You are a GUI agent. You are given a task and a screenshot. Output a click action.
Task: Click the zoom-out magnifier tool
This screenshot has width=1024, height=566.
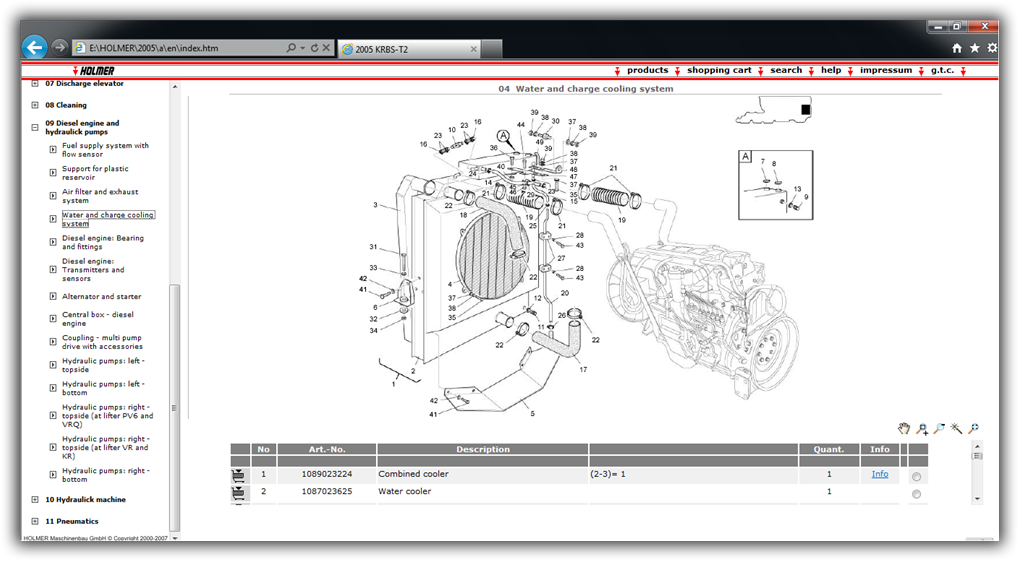tap(939, 429)
